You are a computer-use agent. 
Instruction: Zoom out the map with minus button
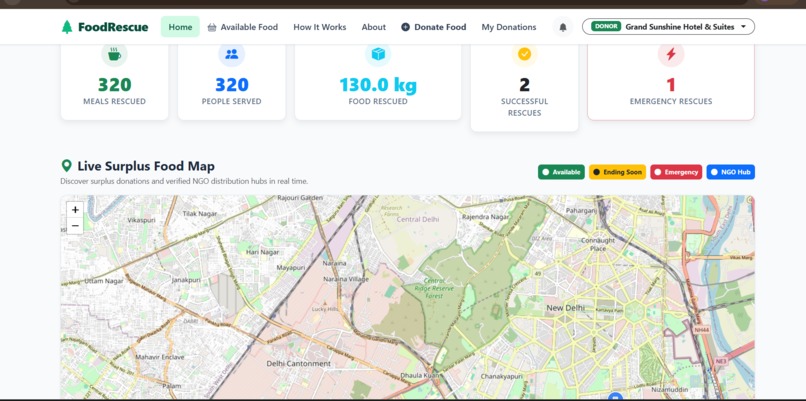tap(75, 226)
